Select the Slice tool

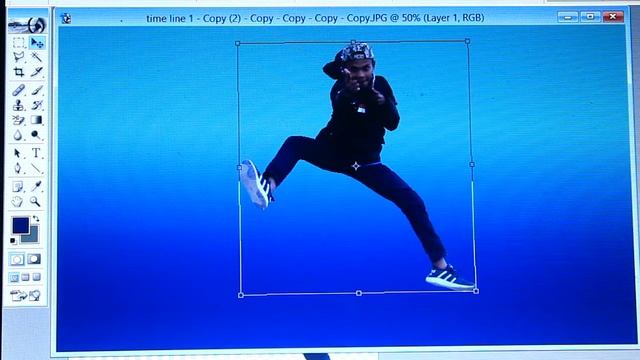(37, 72)
